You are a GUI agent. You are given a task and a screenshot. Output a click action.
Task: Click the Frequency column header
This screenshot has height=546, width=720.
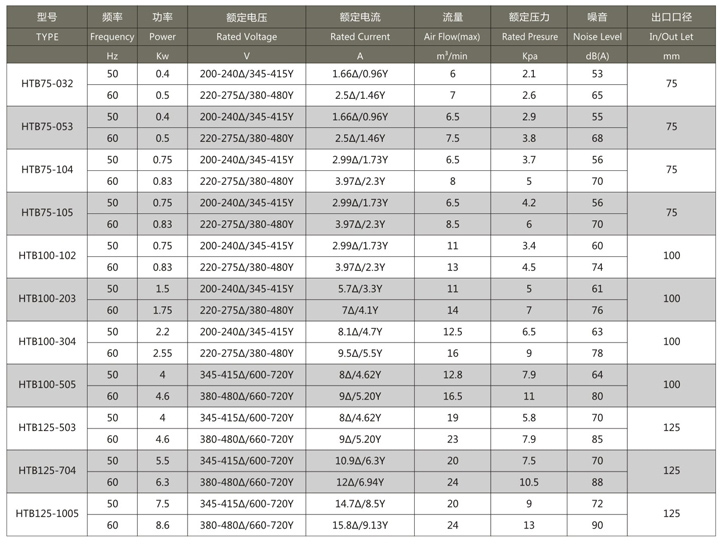[x=112, y=37]
